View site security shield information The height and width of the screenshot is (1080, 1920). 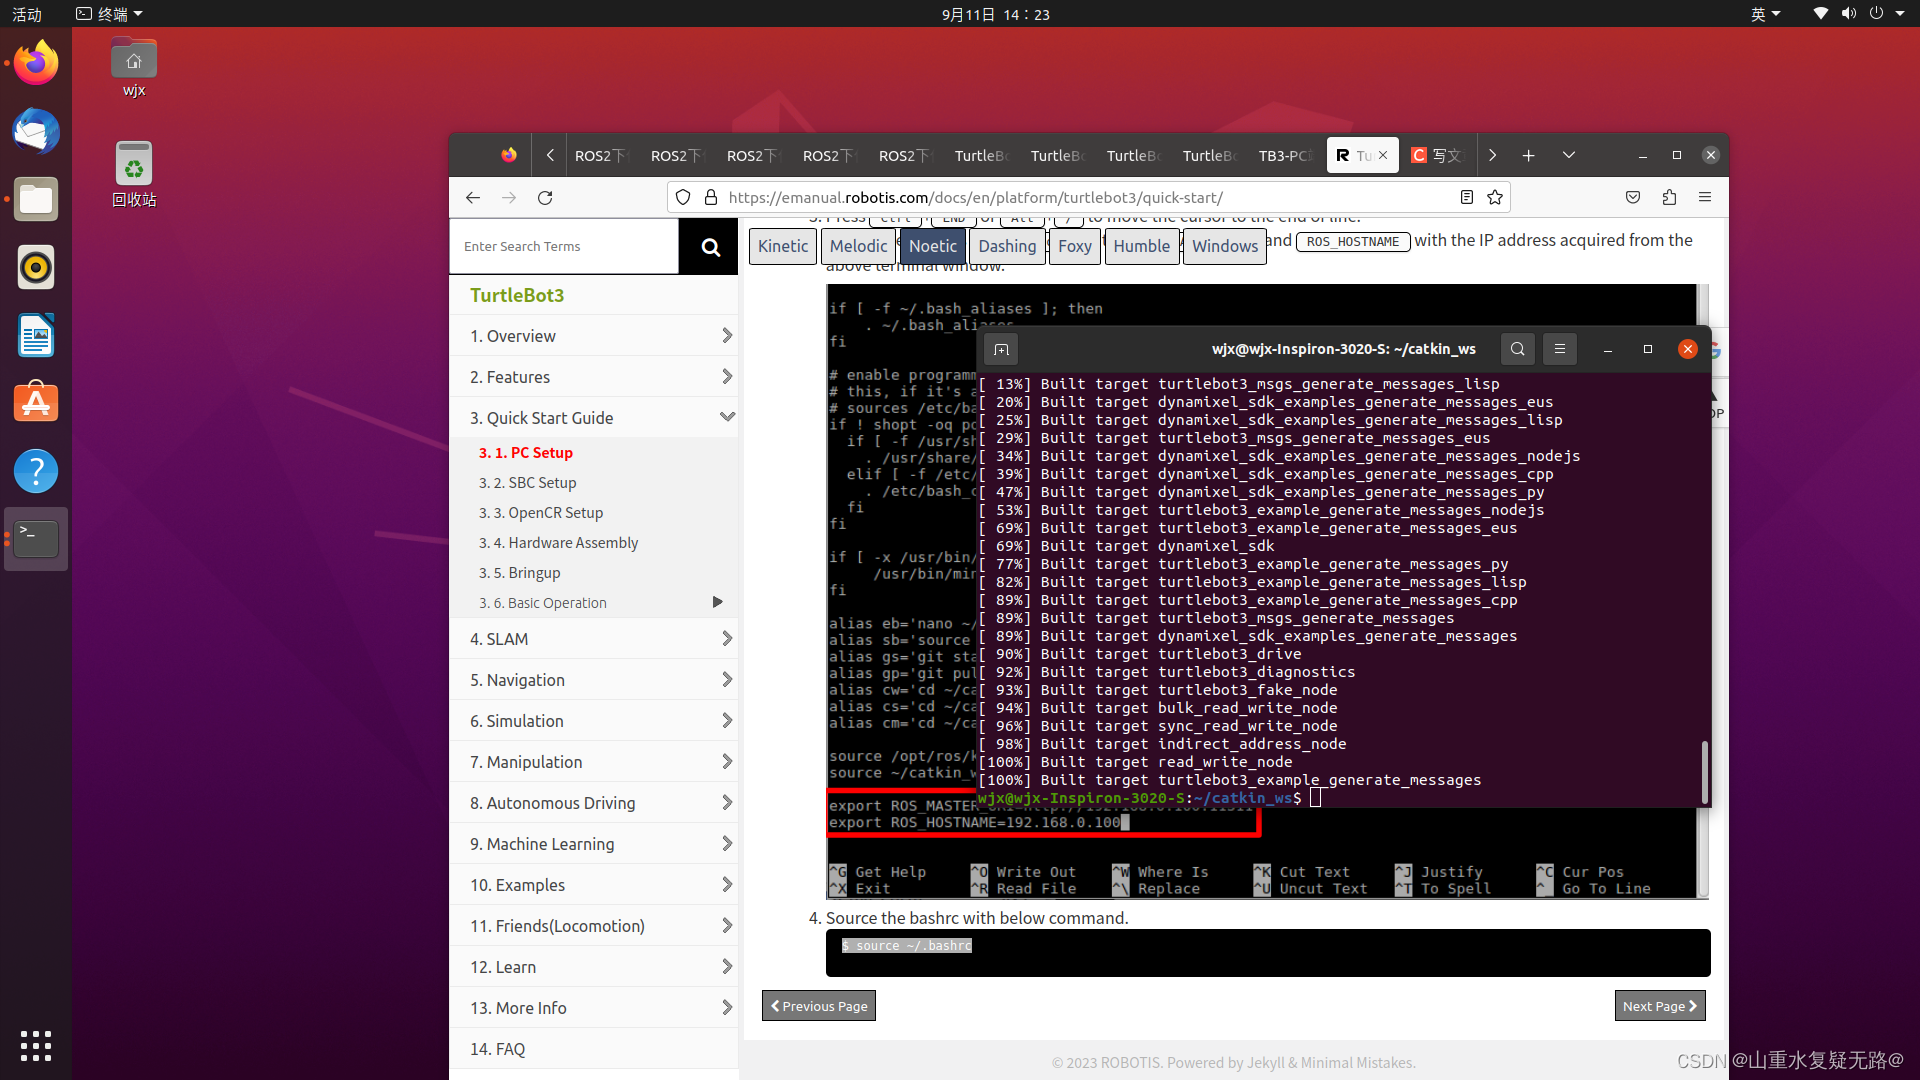point(683,198)
